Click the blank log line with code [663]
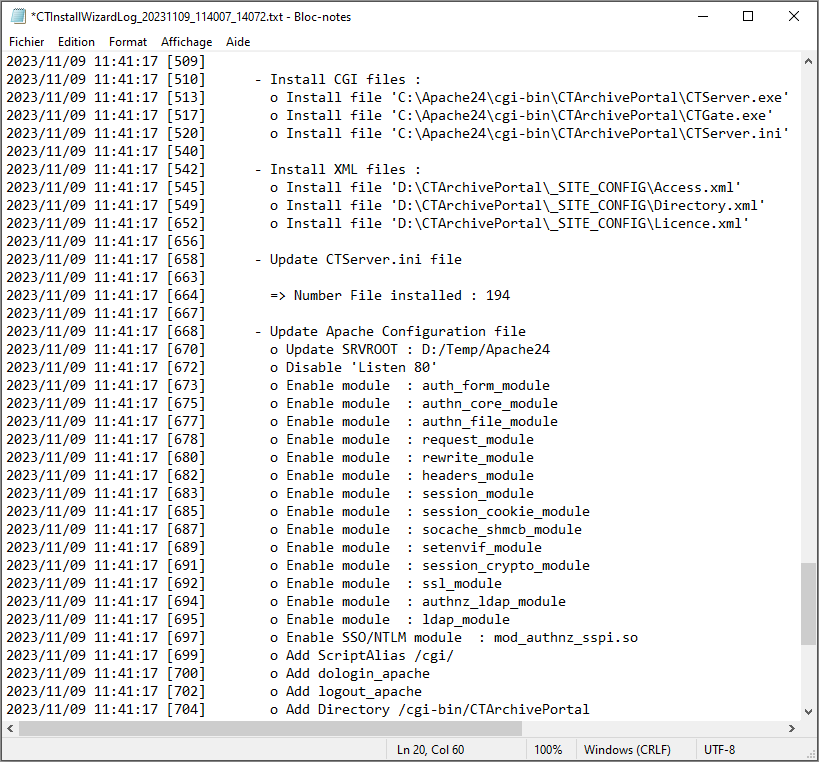819x762 pixels. pos(106,277)
